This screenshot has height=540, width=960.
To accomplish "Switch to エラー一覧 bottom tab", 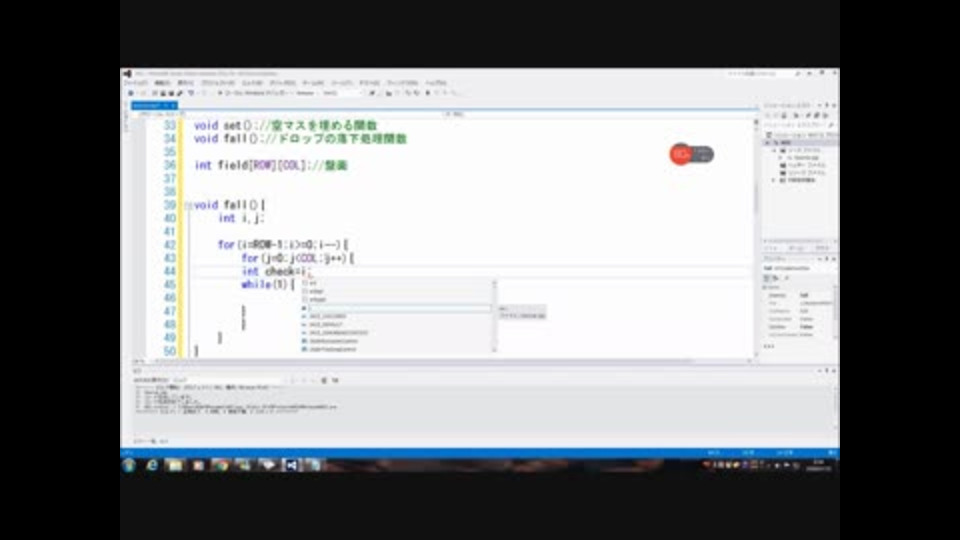I will click(x=143, y=441).
